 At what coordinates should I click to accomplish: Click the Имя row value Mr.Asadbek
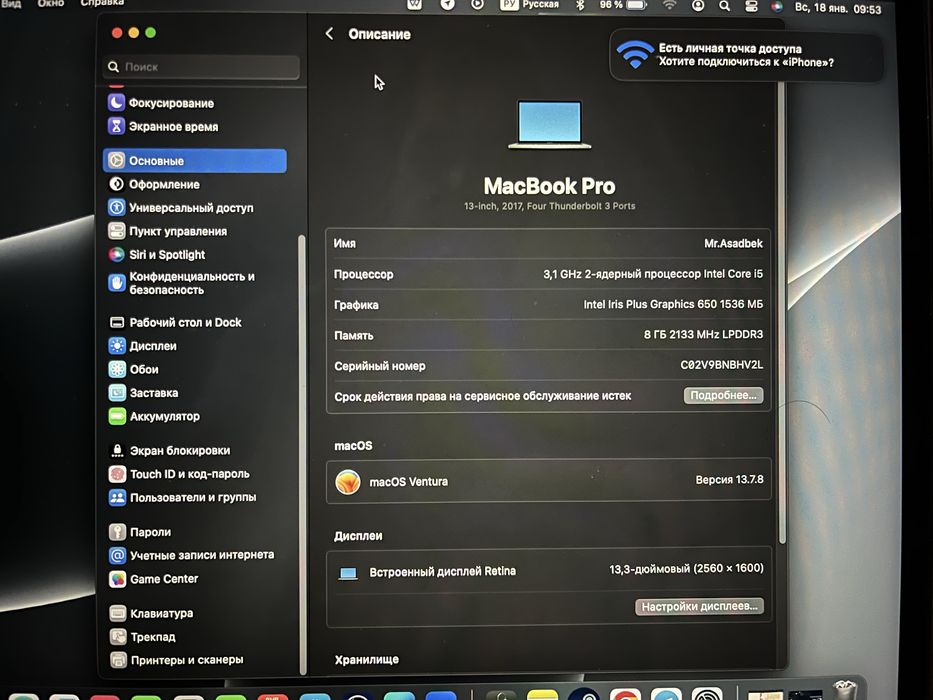point(733,243)
